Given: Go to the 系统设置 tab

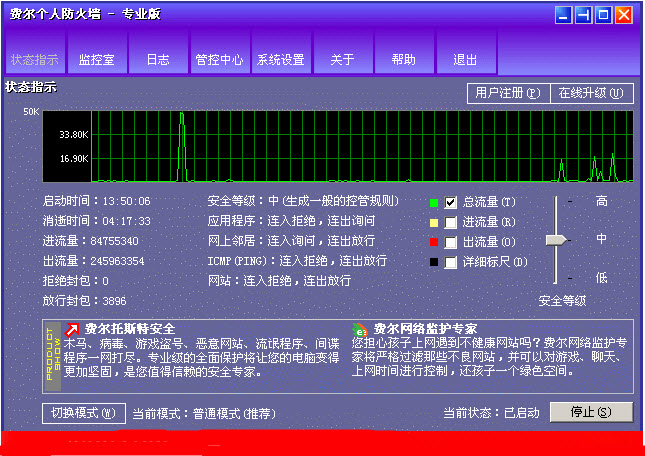Looking at the screenshot, I should point(280,59).
